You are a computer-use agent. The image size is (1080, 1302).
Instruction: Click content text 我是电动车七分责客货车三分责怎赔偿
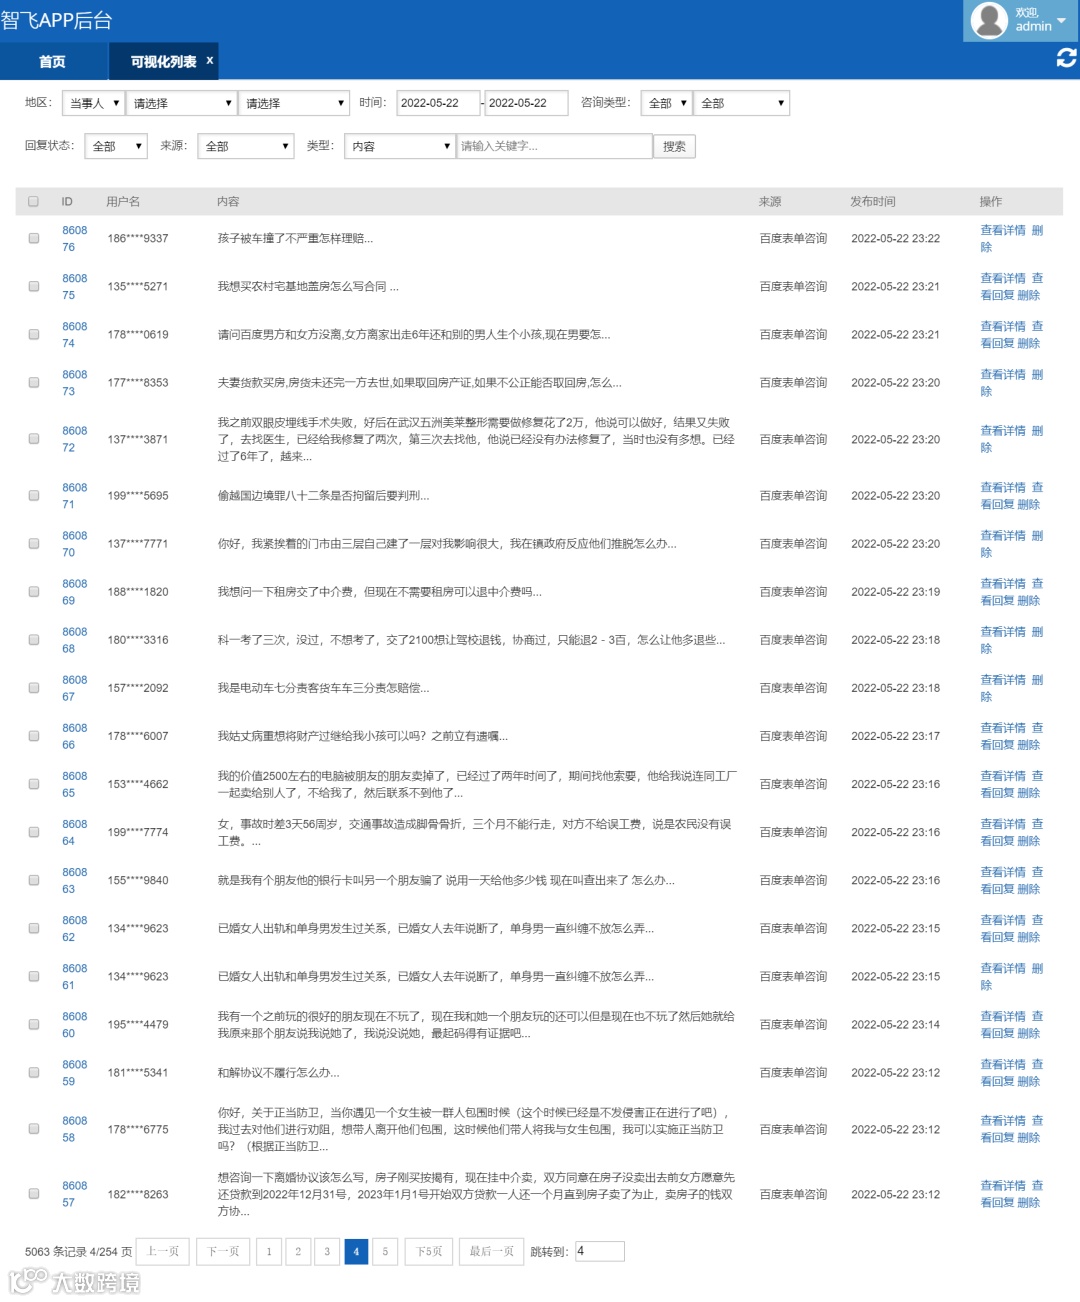coord(323,688)
